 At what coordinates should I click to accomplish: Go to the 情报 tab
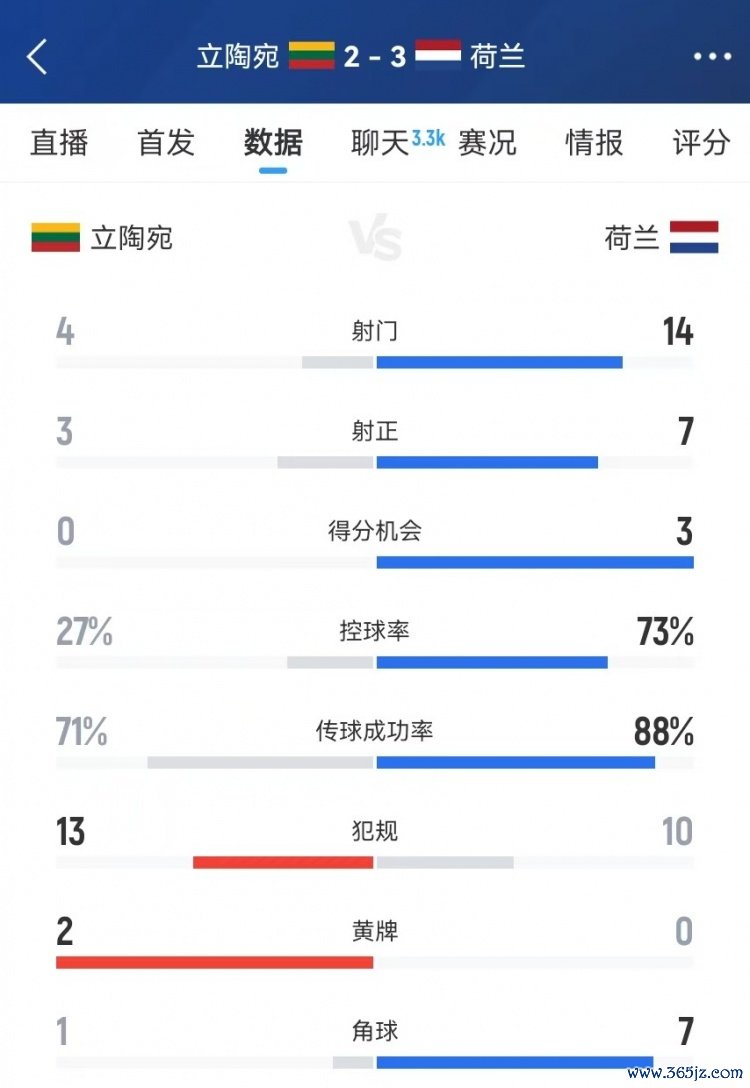tap(594, 143)
